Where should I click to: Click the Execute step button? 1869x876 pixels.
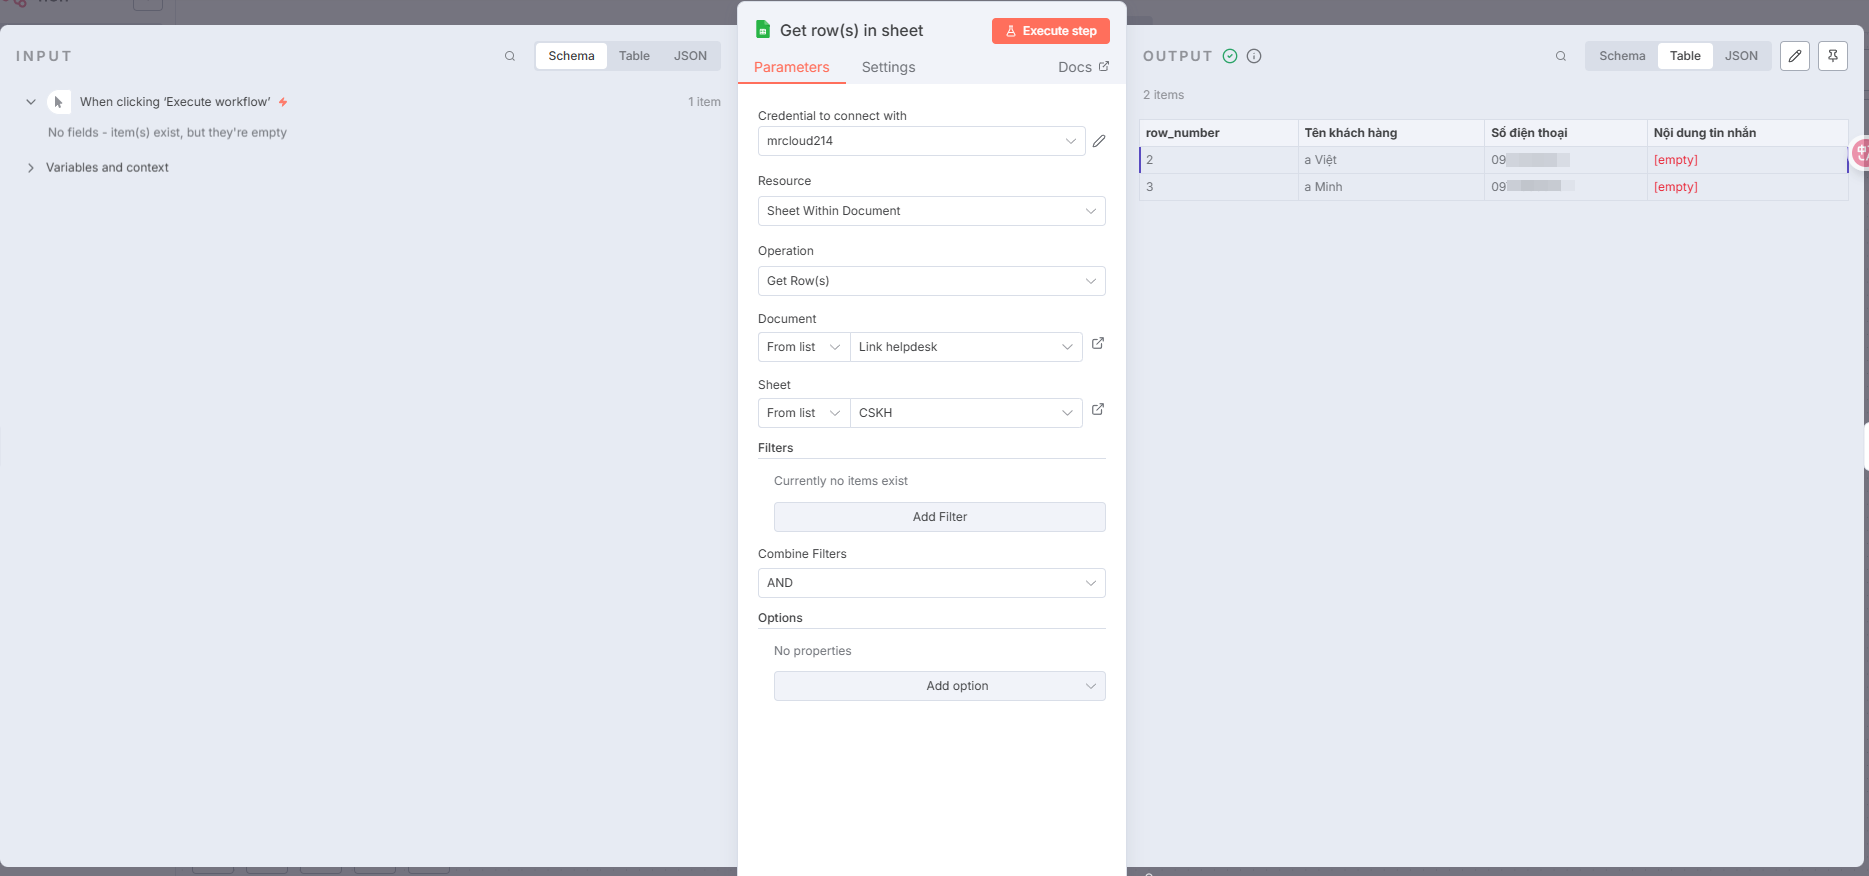1050,31
